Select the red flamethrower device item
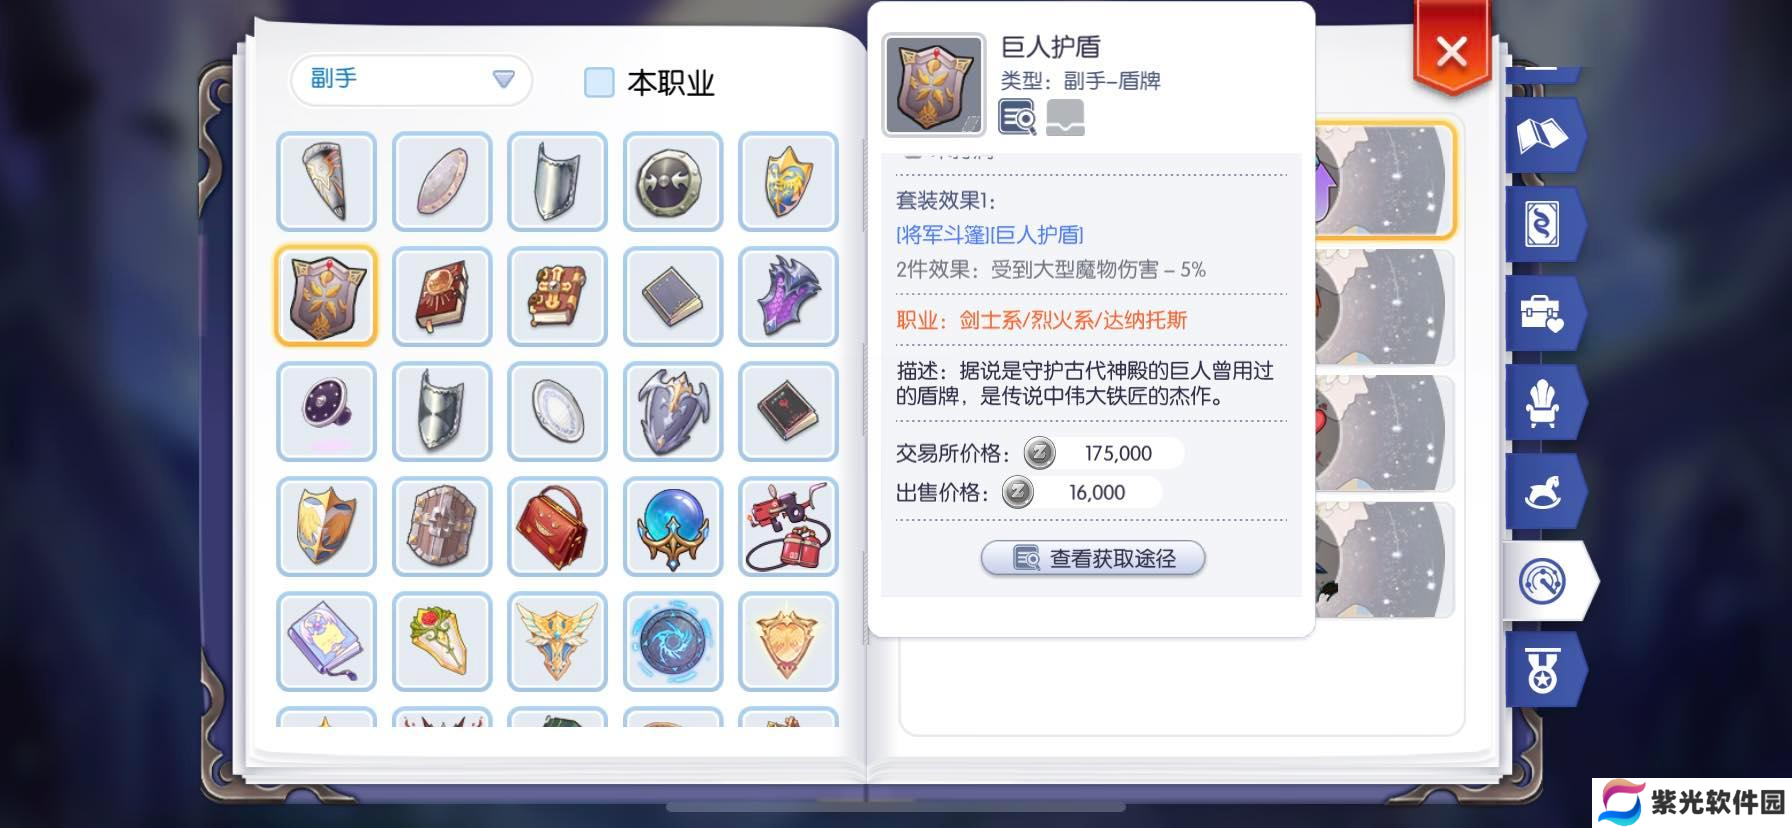 [x=788, y=527]
